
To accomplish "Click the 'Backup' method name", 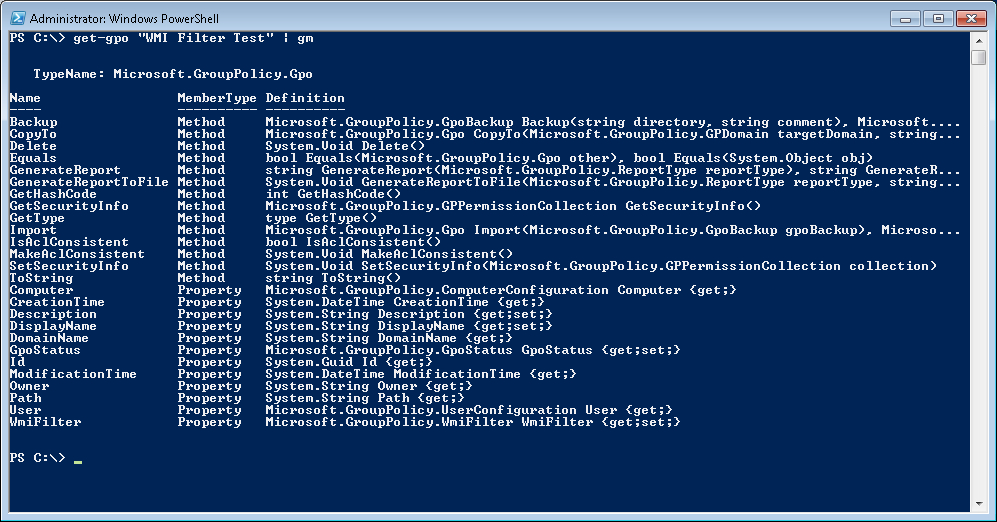I will coord(34,122).
